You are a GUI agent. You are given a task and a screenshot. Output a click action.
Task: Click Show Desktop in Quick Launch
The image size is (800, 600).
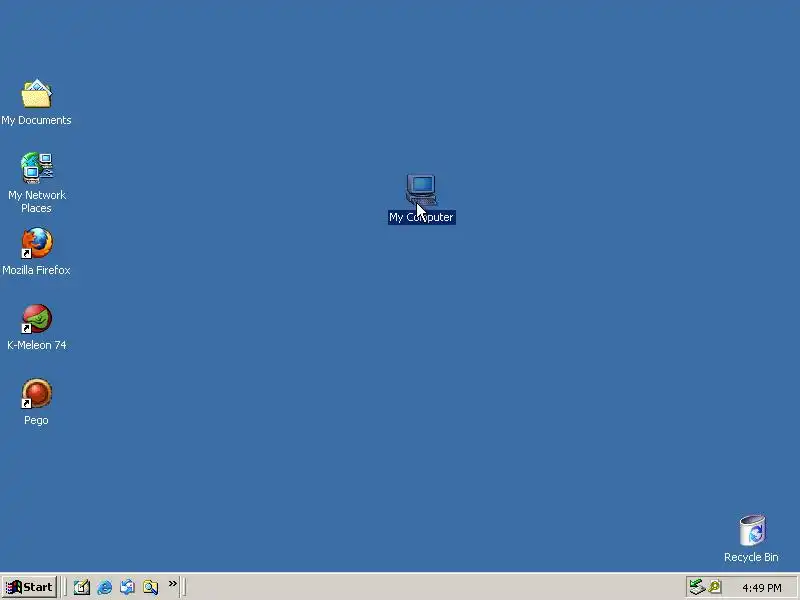82,587
